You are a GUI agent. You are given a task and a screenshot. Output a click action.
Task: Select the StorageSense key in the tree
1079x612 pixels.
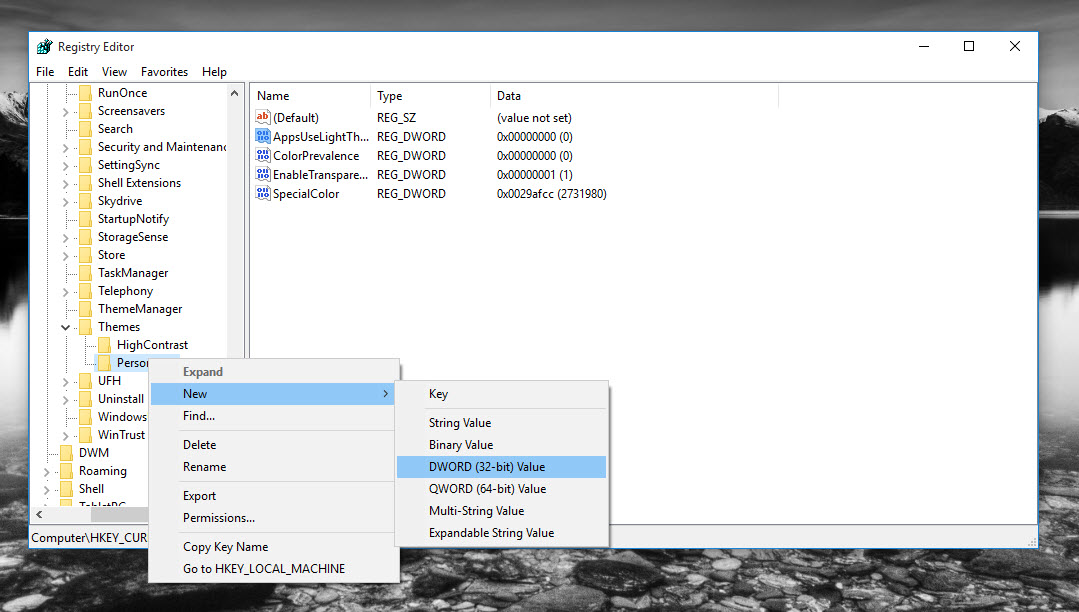(132, 237)
